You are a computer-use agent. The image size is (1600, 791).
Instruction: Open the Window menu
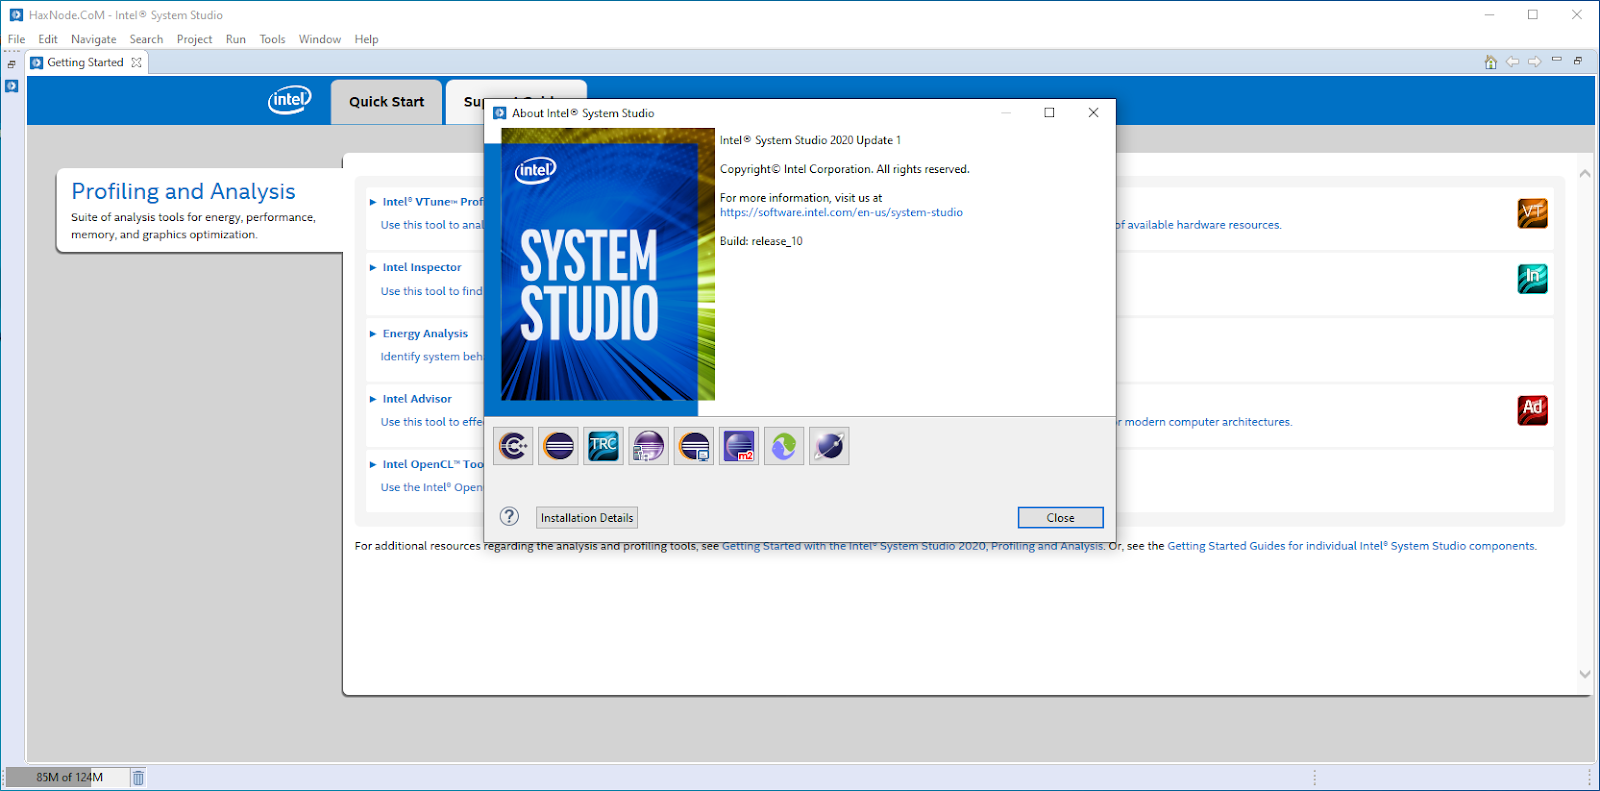point(320,39)
